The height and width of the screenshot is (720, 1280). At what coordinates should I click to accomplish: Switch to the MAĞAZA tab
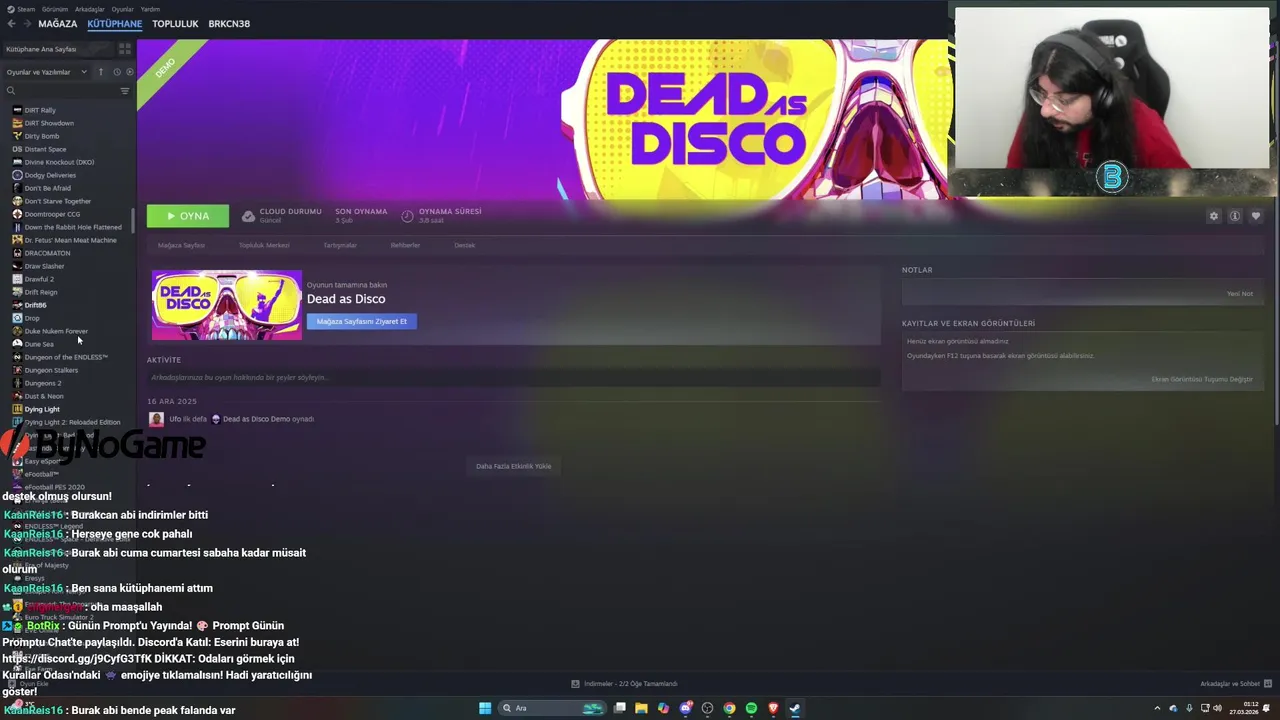tap(57, 23)
